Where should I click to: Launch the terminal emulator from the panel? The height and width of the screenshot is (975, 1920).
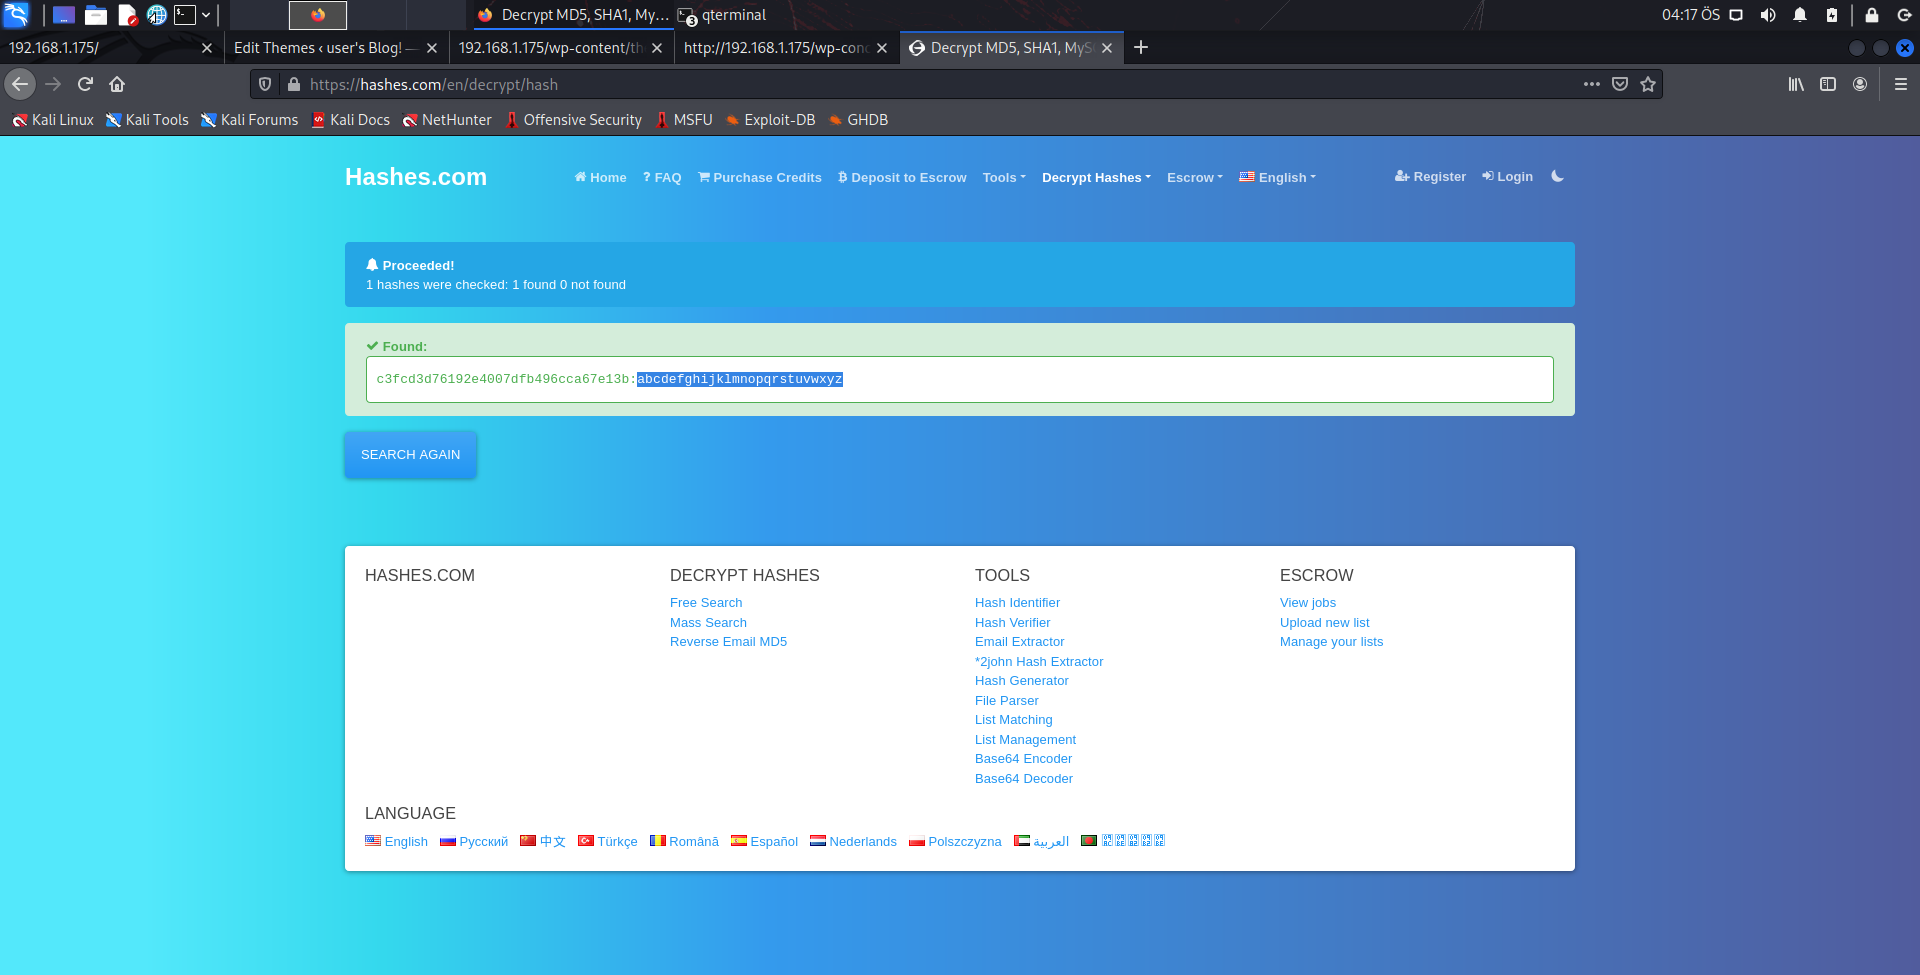click(x=185, y=15)
